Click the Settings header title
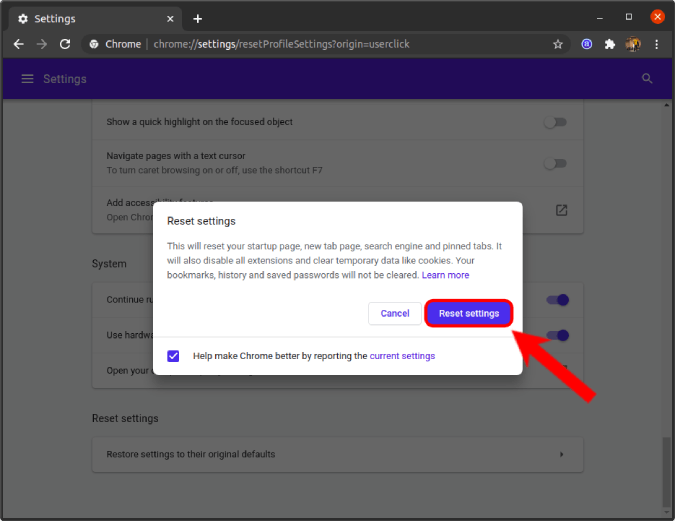This screenshot has width=675, height=521. [x=65, y=79]
